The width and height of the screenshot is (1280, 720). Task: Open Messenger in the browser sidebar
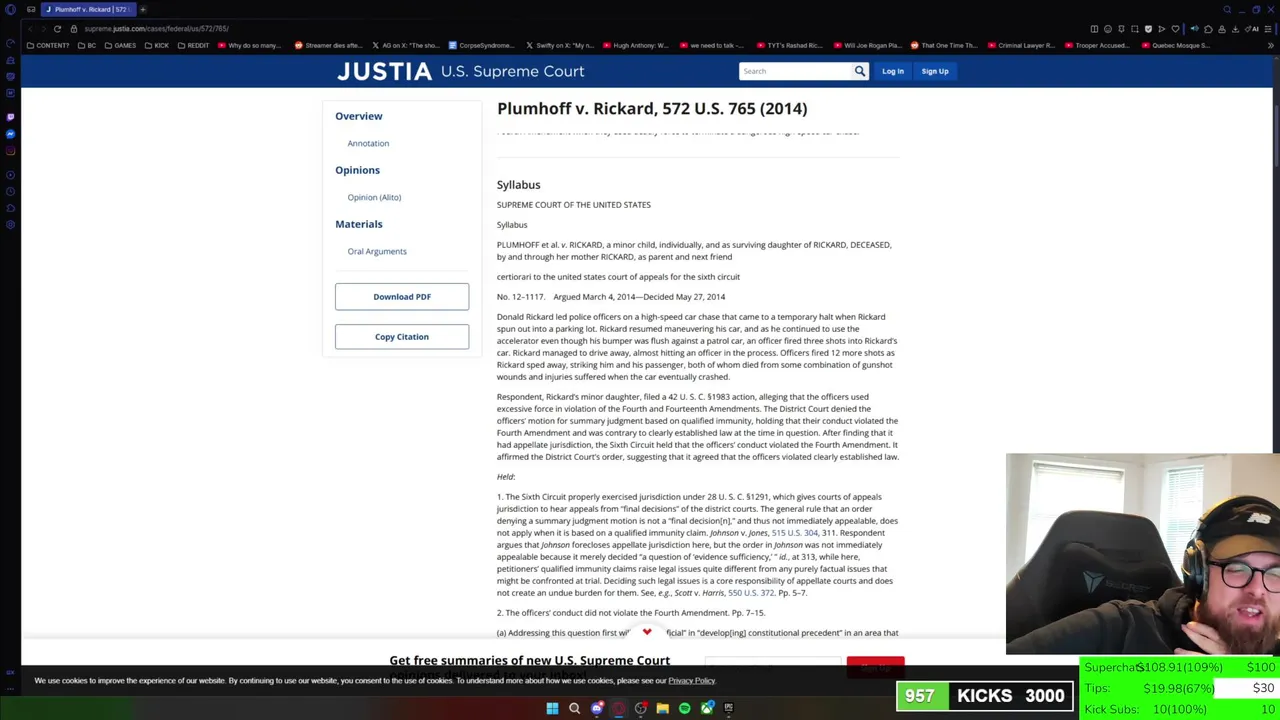click(10, 134)
